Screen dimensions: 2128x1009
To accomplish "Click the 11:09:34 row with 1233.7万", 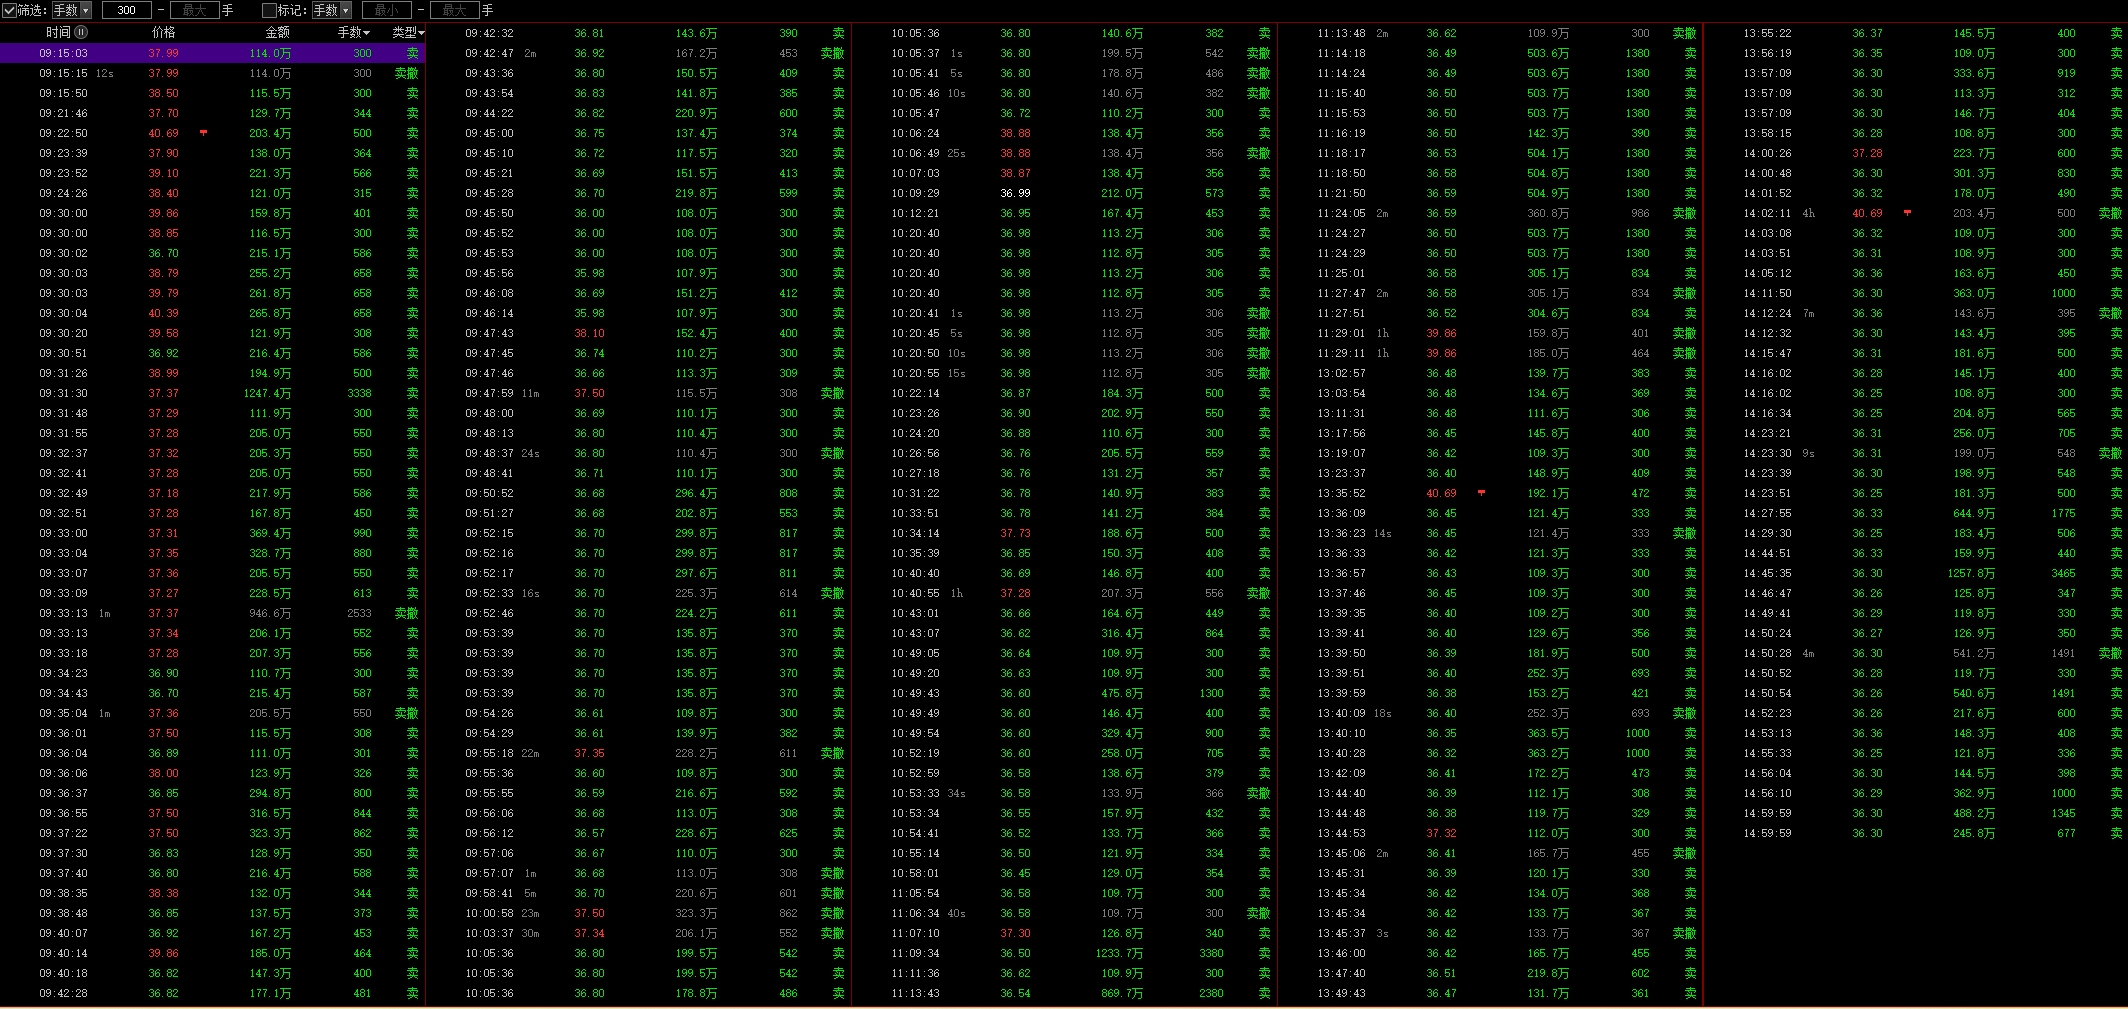I will pyautogui.click(x=1065, y=953).
